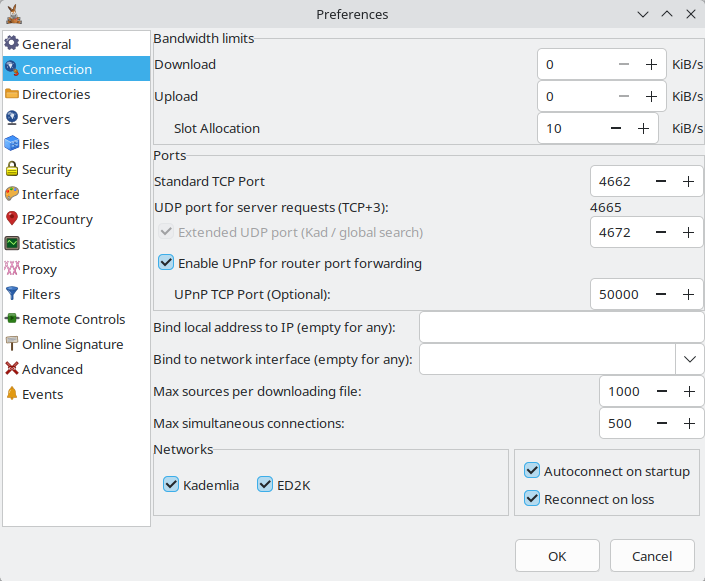705x581 pixels.
Task: Click the aMule mascot icon in title bar
Action: click(13, 14)
